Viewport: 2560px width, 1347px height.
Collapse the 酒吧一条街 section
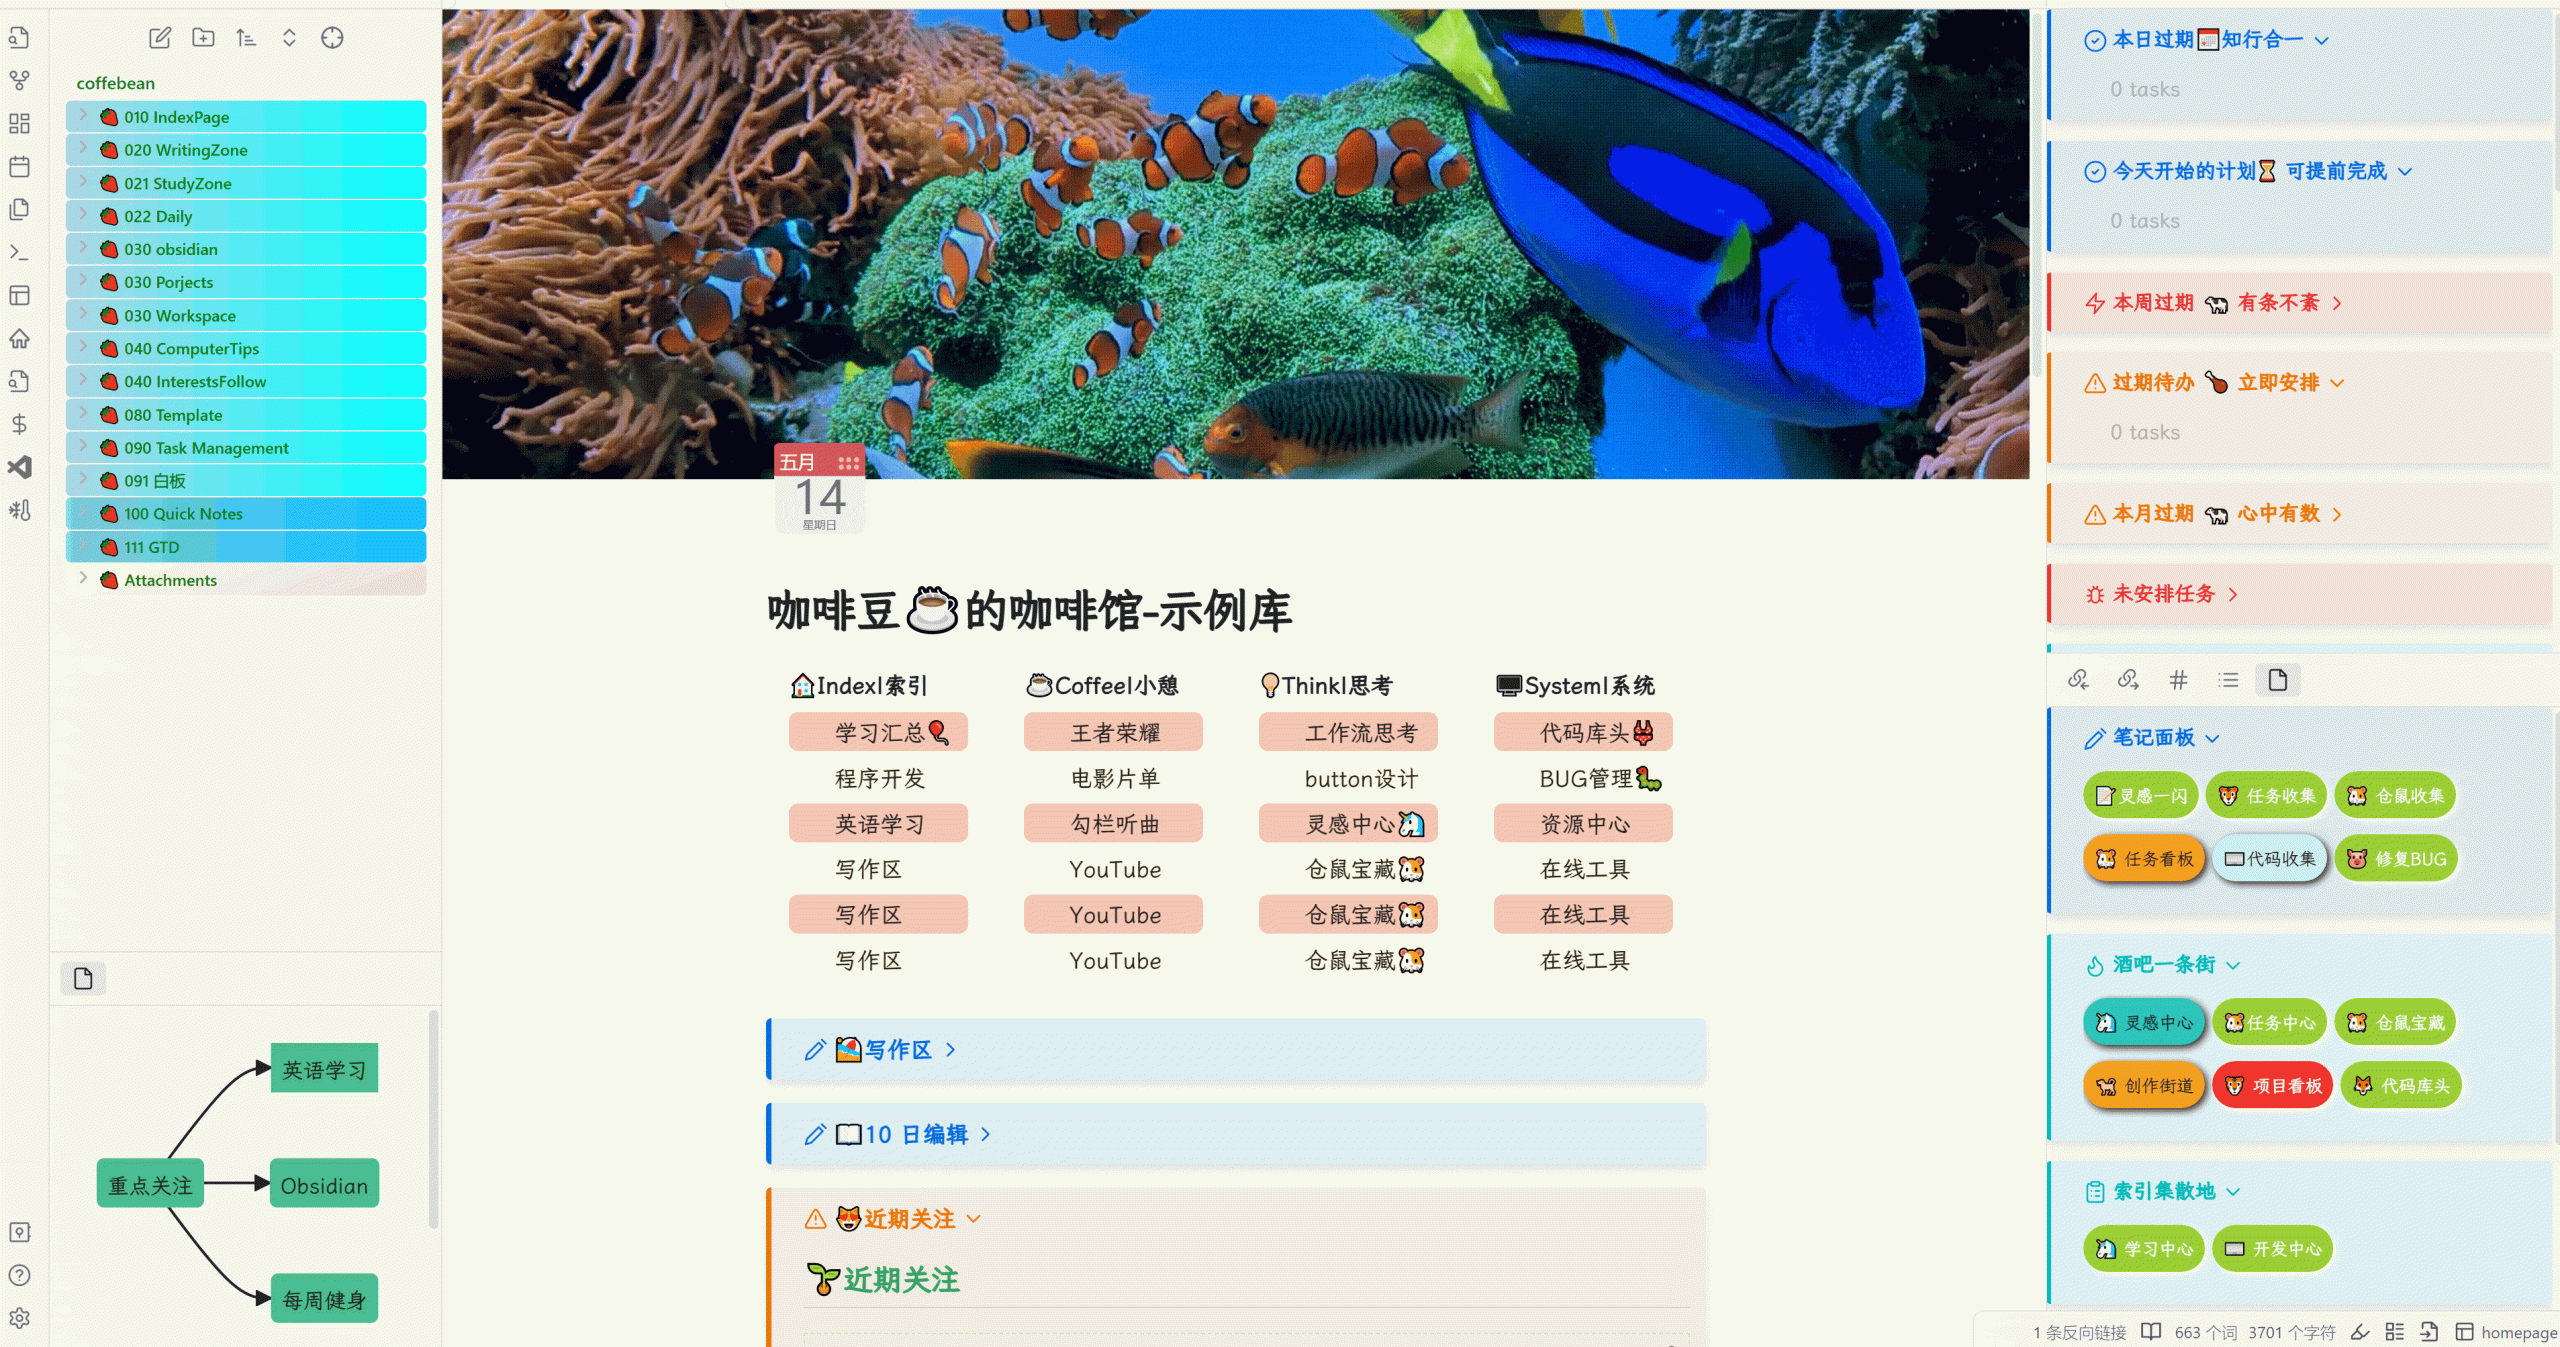point(2233,965)
